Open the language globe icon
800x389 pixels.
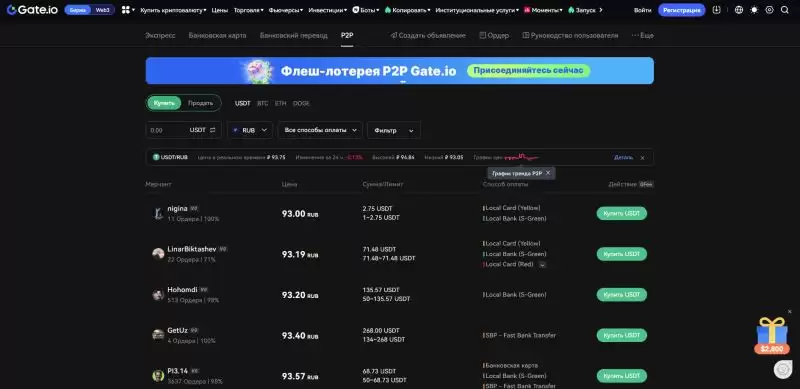pos(739,10)
